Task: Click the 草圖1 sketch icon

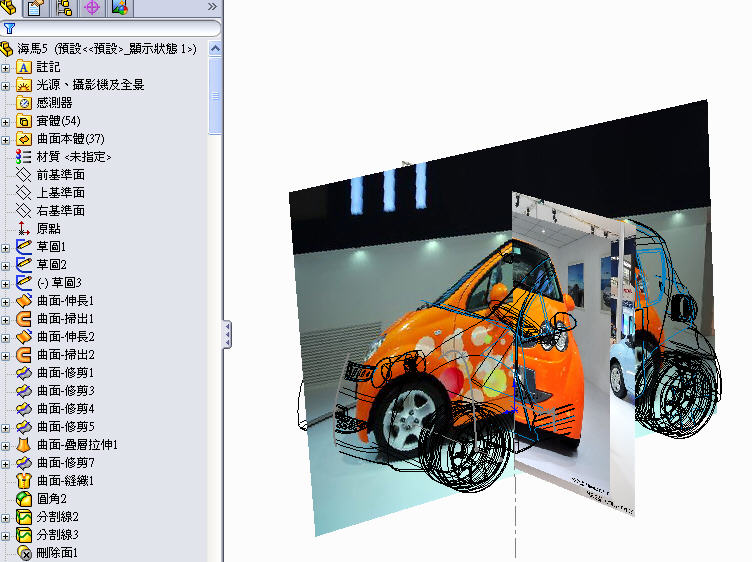Action: pos(24,246)
